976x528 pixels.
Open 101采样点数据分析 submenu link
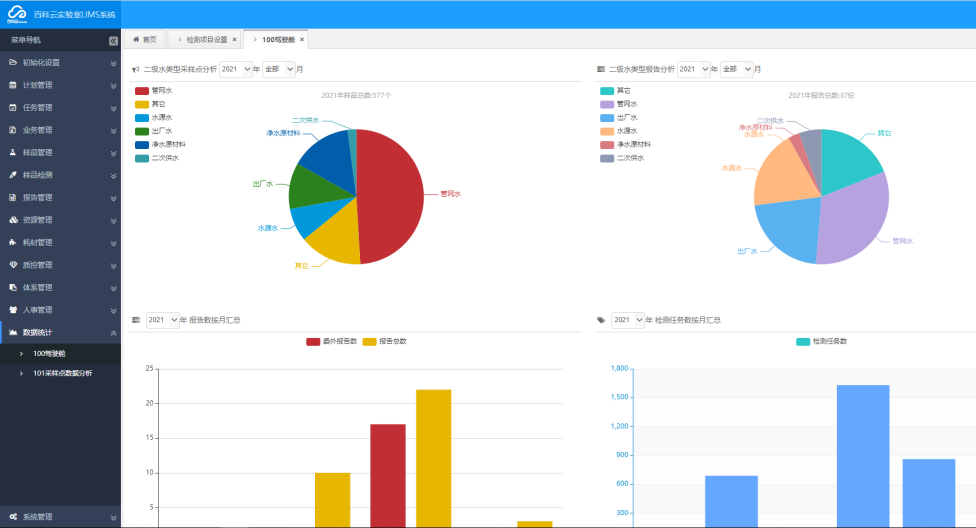pyautogui.click(x=62, y=373)
